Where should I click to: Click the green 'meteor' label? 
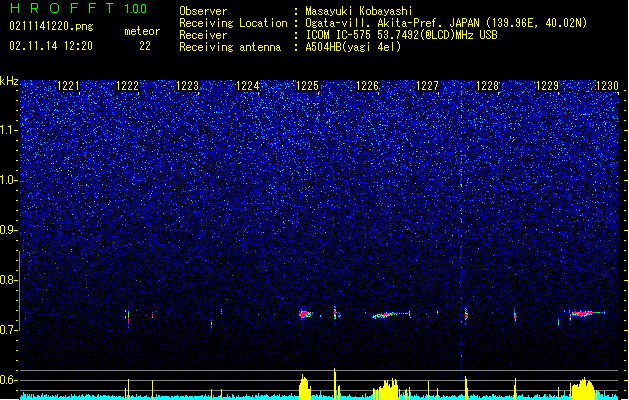coord(142,31)
